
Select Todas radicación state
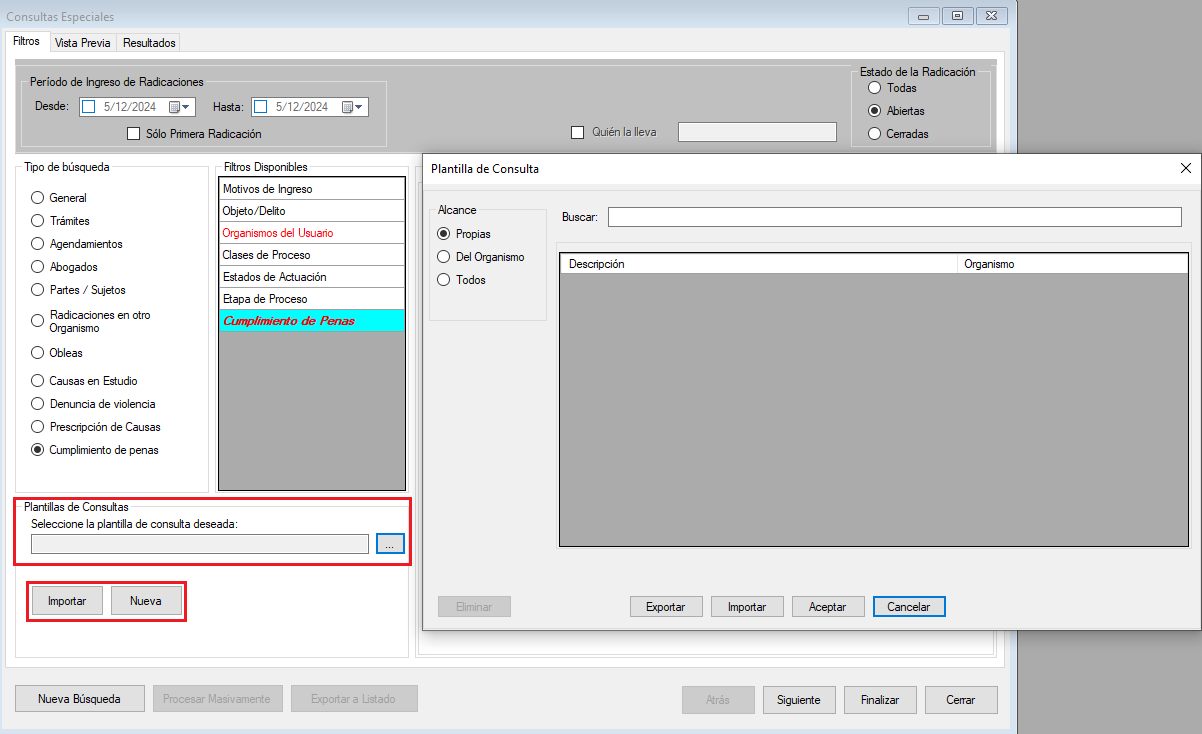pos(875,88)
